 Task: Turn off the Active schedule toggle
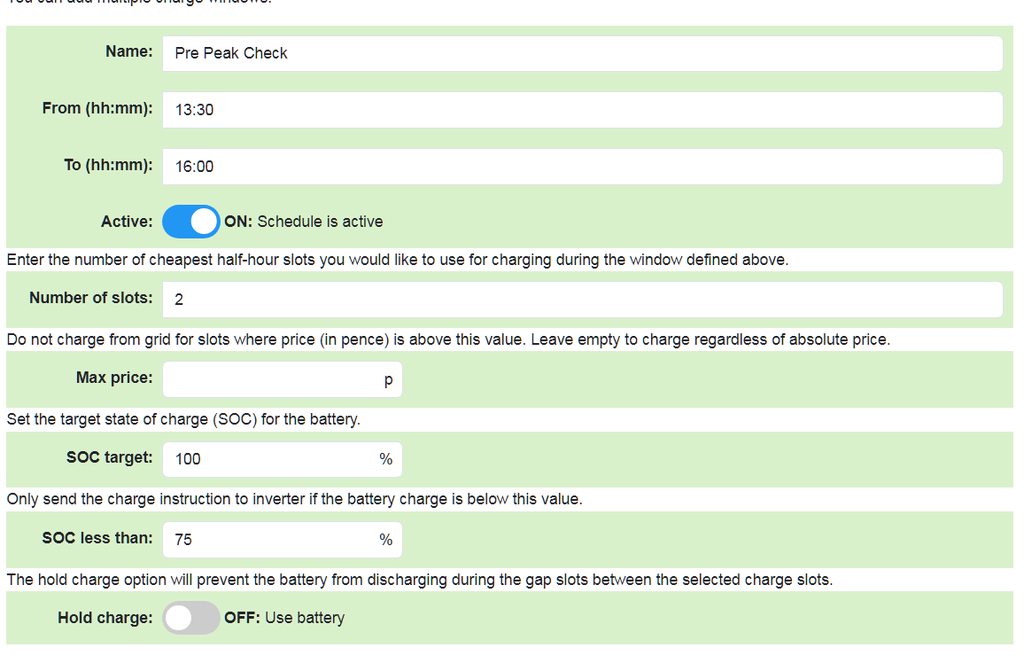(x=190, y=222)
